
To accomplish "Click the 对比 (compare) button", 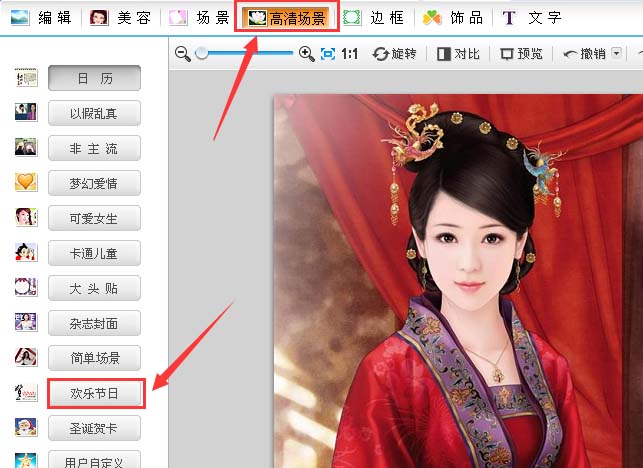I will (458, 54).
